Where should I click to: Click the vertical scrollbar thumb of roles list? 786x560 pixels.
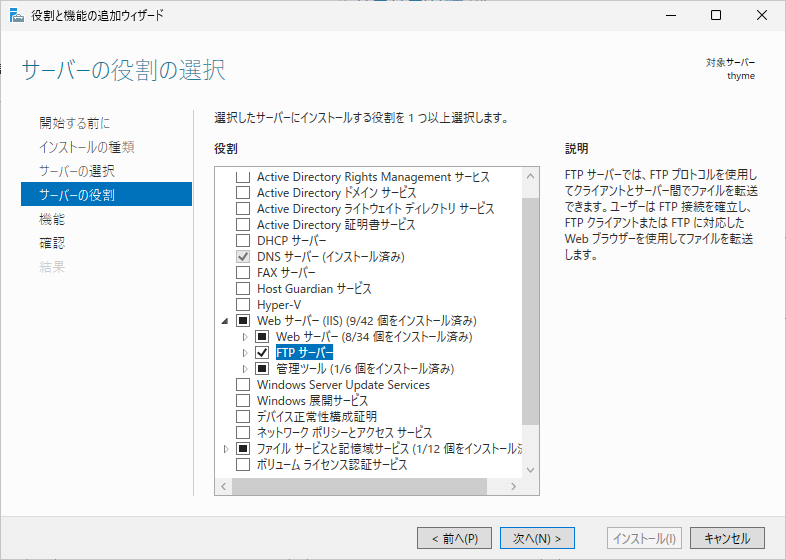coord(530,311)
